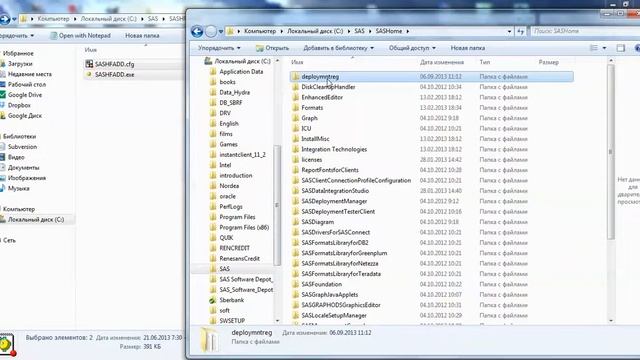This screenshot has height=360, width=640.
Task: Select the Formats folder icon
Action: (296, 107)
